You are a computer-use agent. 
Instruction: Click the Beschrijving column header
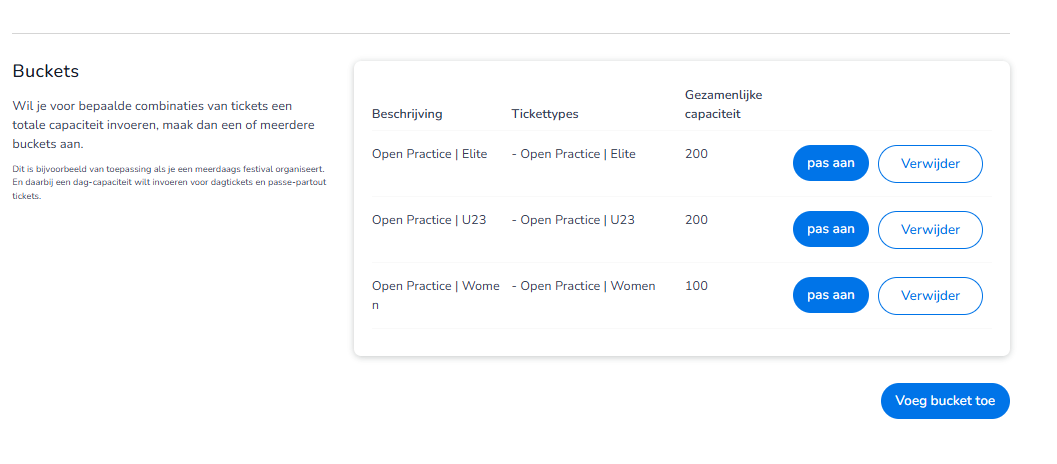pyautogui.click(x=407, y=114)
